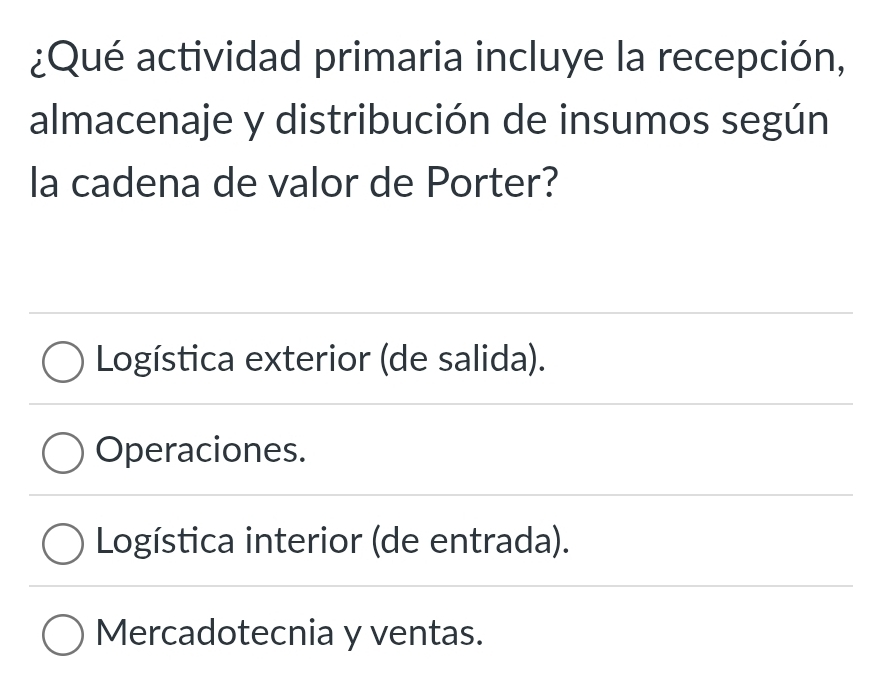
Task: Click the answer text 'Logística interior (de entrada)'
Action: point(332,541)
